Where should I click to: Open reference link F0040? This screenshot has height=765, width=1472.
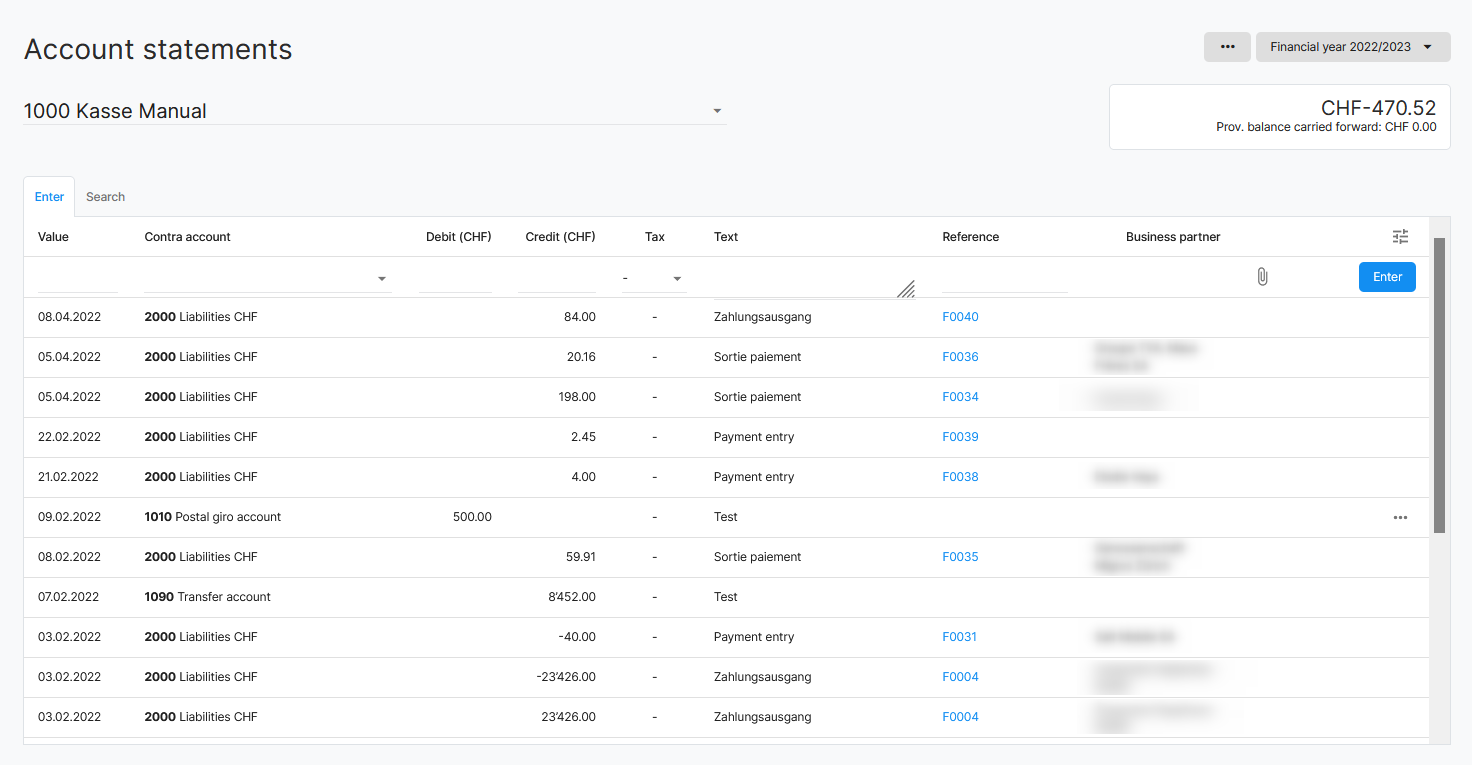[x=960, y=317]
